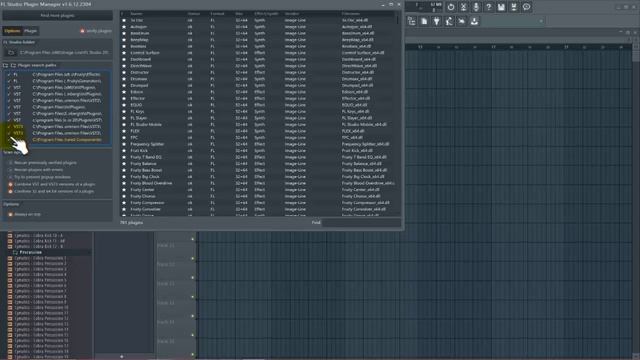
Task: Sort plugin list by Filename column header
Action: click(x=351, y=14)
